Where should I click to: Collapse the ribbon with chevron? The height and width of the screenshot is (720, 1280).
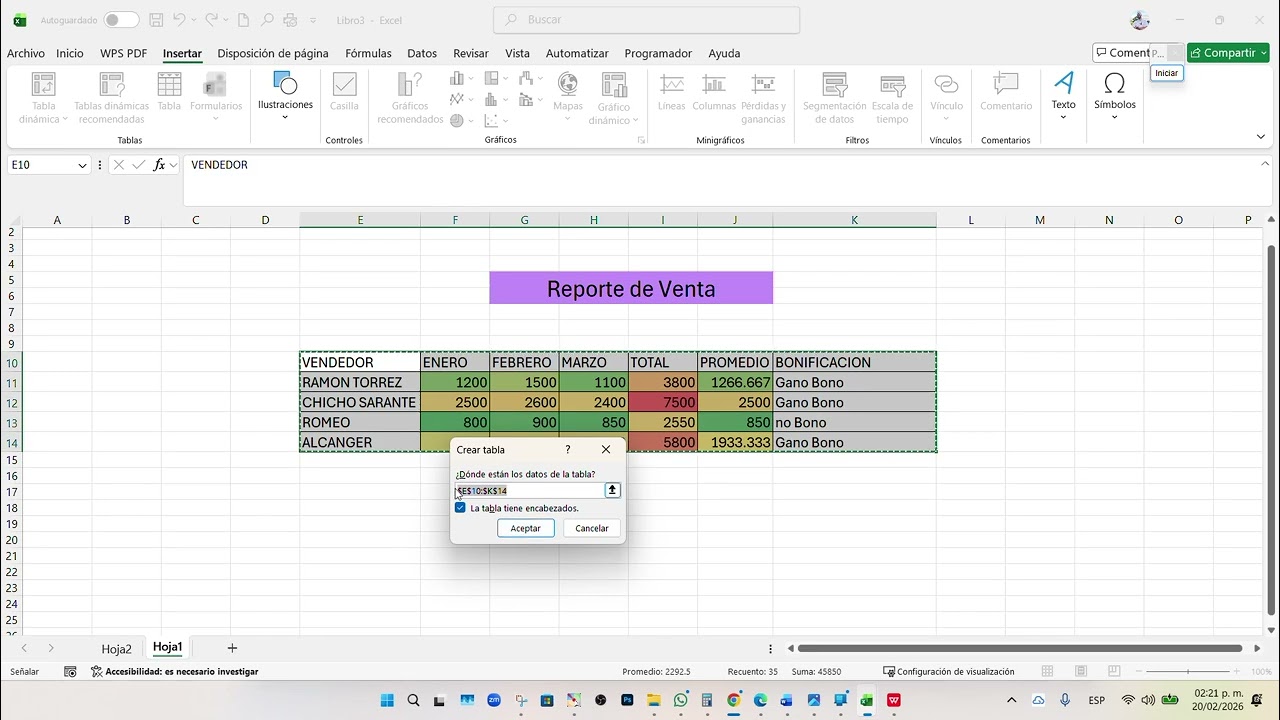click(1260, 138)
